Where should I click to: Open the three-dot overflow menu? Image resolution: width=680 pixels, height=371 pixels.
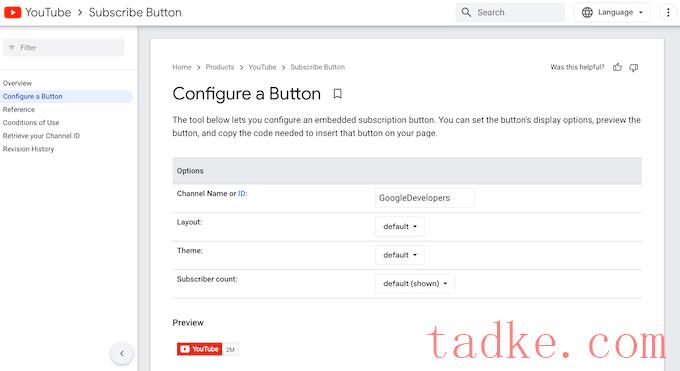pyautogui.click(x=668, y=12)
